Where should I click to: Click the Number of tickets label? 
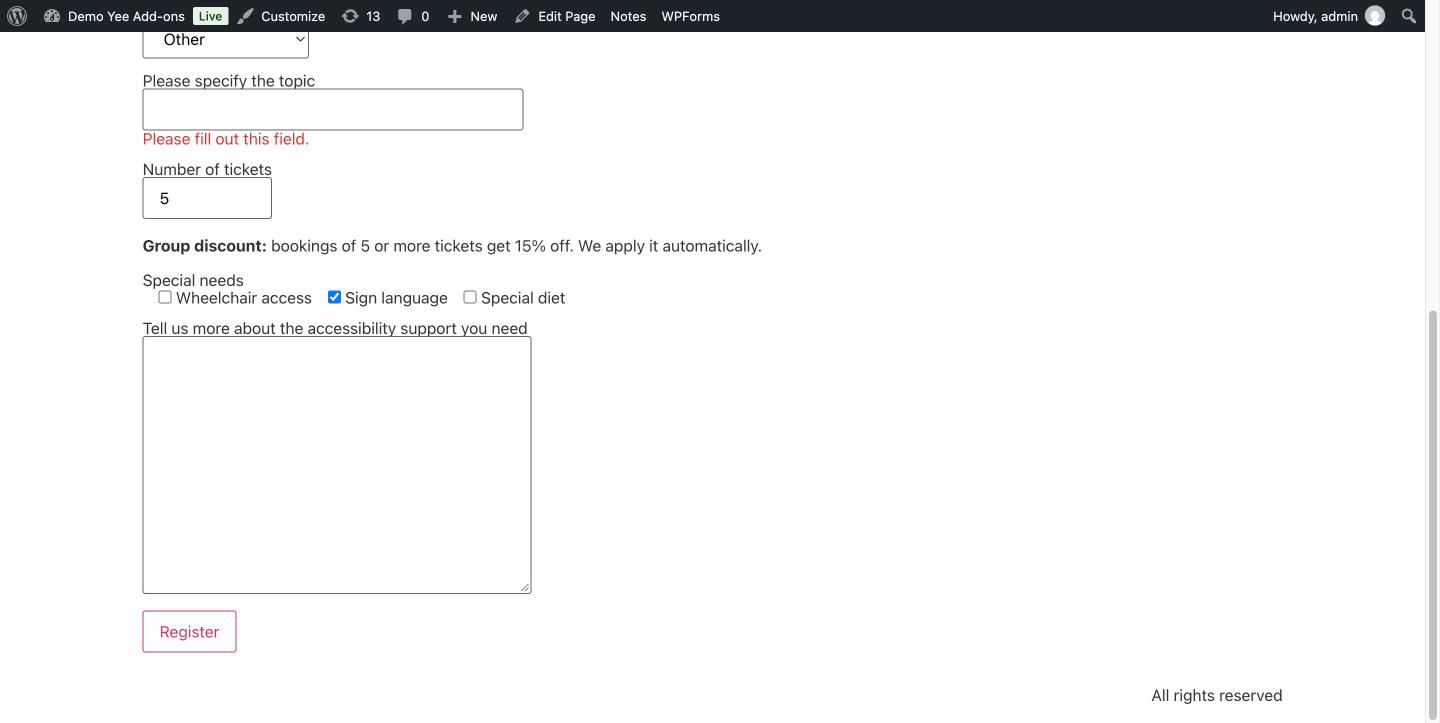pos(207,170)
